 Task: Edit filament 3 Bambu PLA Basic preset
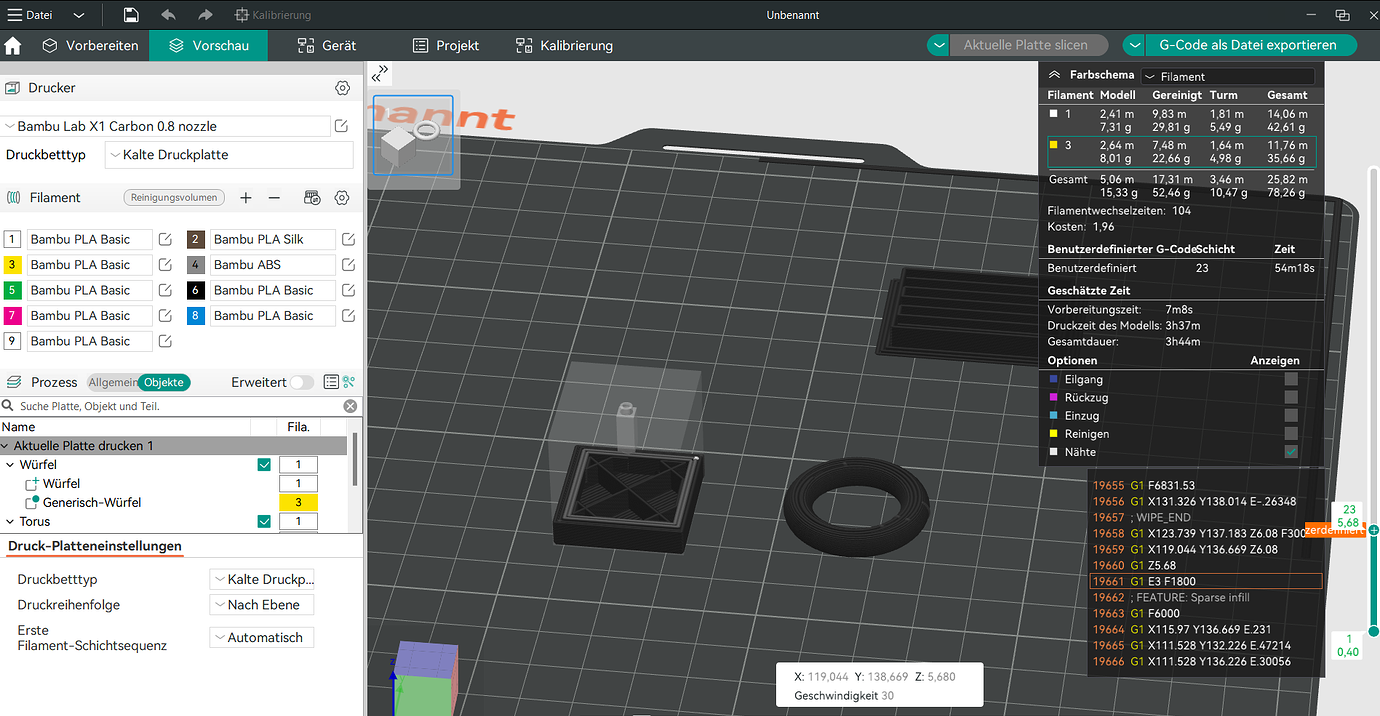coord(166,265)
